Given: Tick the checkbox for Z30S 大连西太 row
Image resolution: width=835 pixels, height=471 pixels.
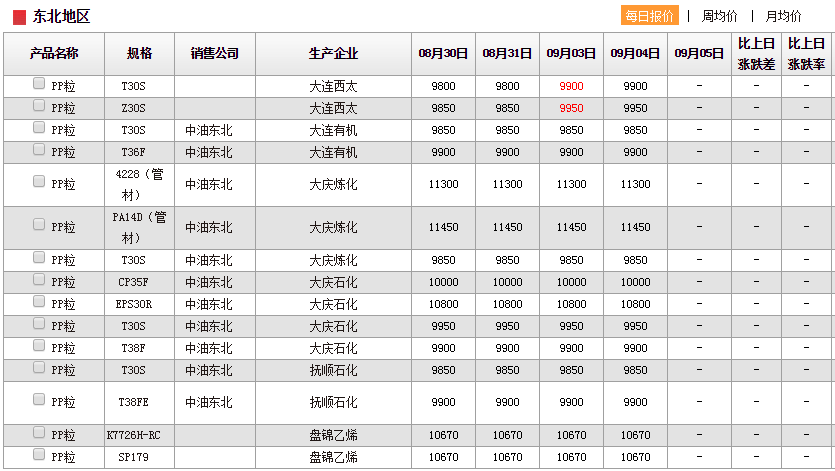Looking at the screenshot, I should pyautogui.click(x=38, y=105).
